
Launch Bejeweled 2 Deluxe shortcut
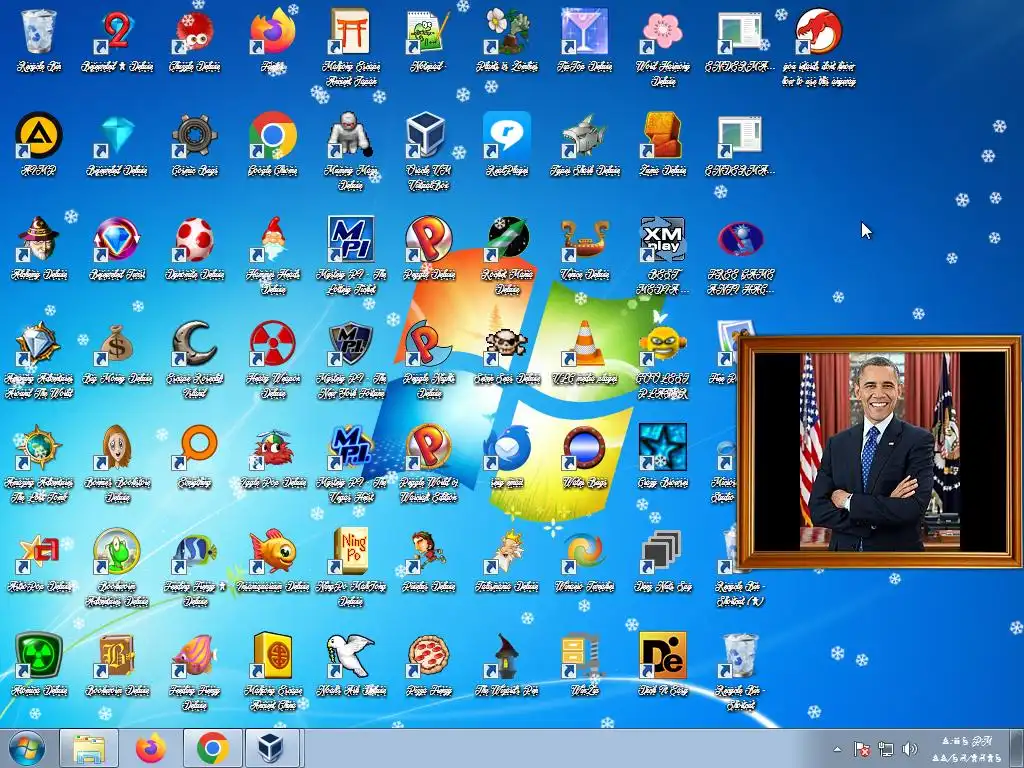click(x=116, y=31)
